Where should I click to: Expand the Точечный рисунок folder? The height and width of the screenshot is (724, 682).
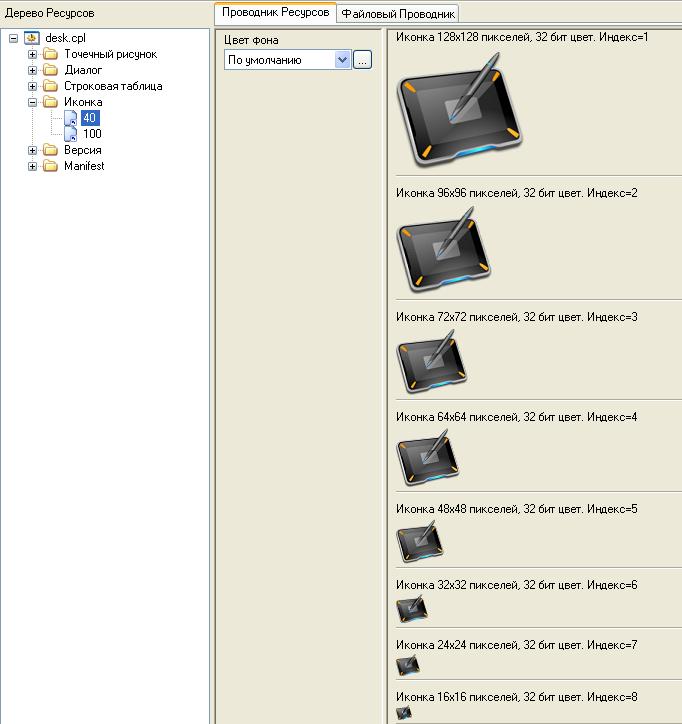pyautogui.click(x=32, y=54)
